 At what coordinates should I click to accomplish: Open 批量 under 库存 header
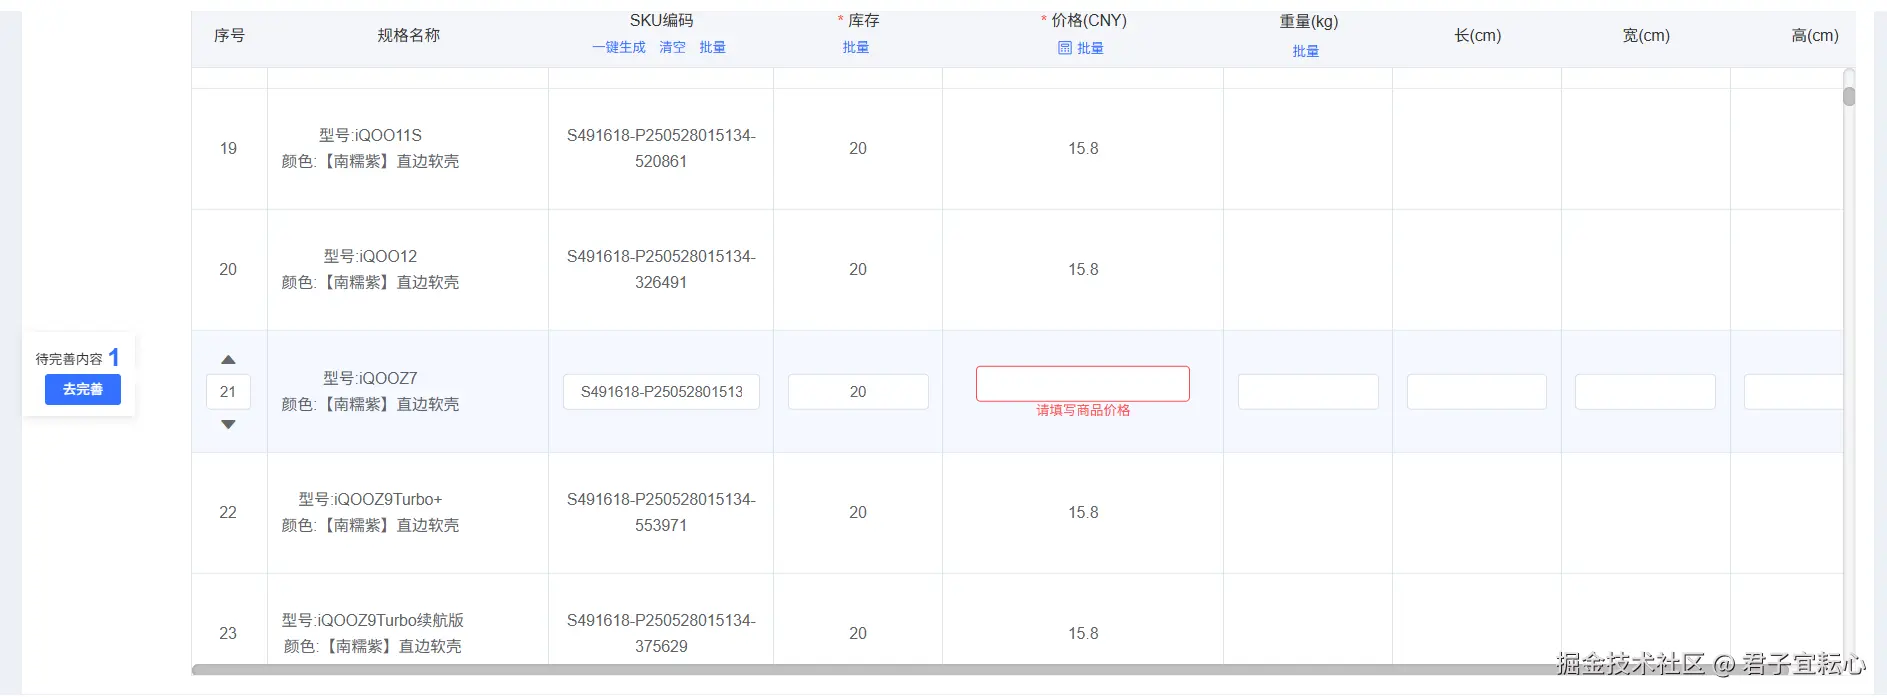(x=855, y=47)
